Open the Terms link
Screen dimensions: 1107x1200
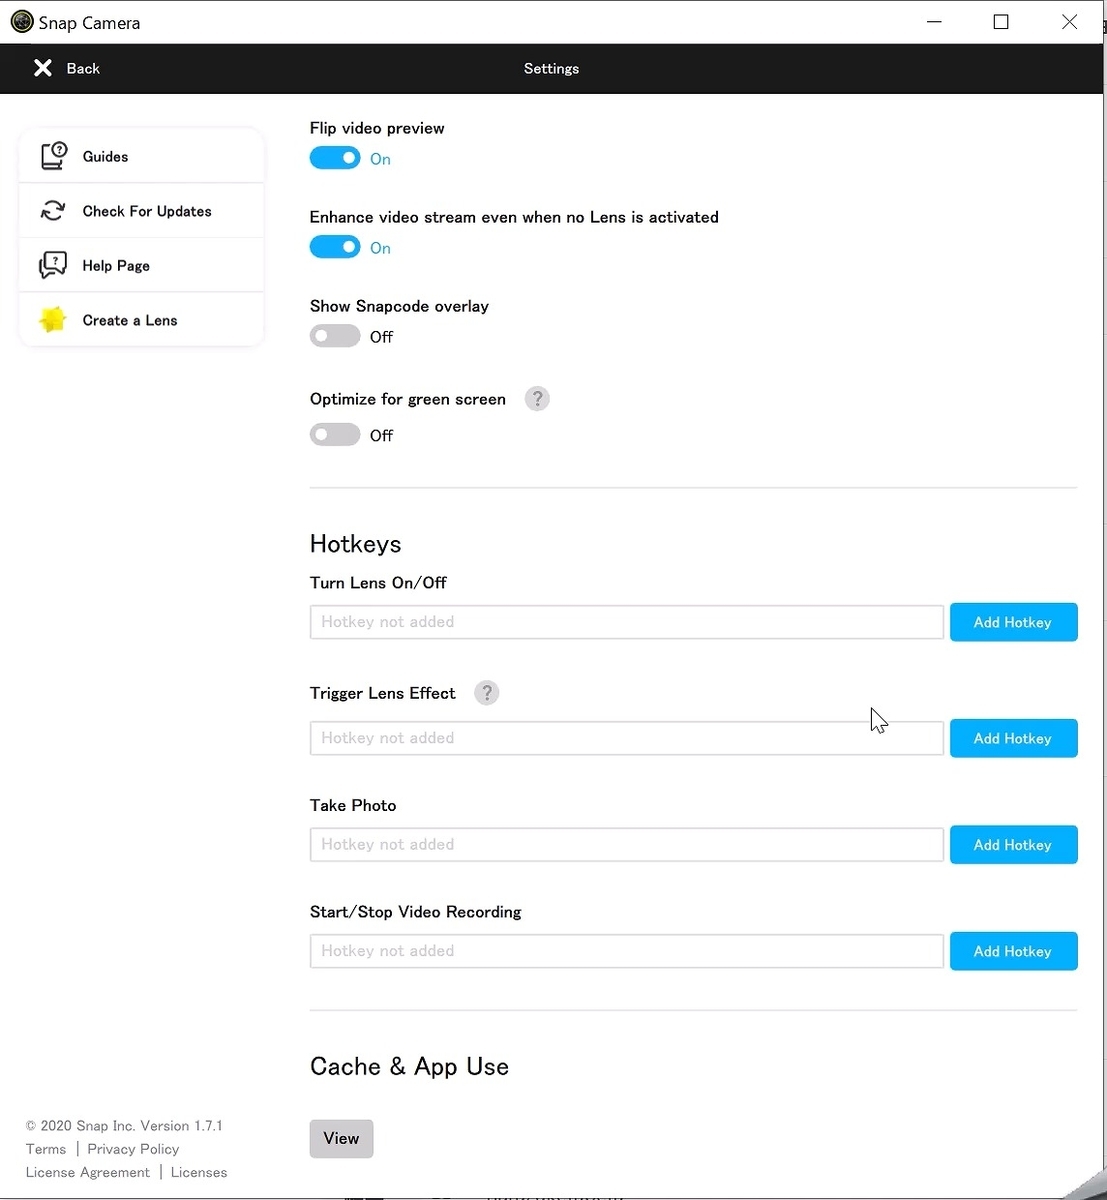click(x=46, y=1149)
